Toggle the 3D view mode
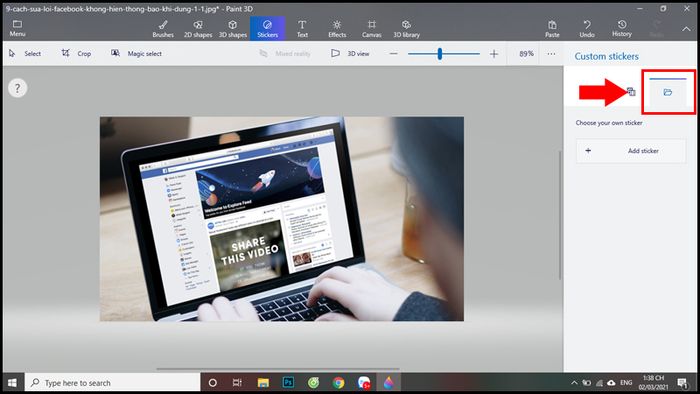Viewport: 700px width, 394px height. [x=350, y=54]
